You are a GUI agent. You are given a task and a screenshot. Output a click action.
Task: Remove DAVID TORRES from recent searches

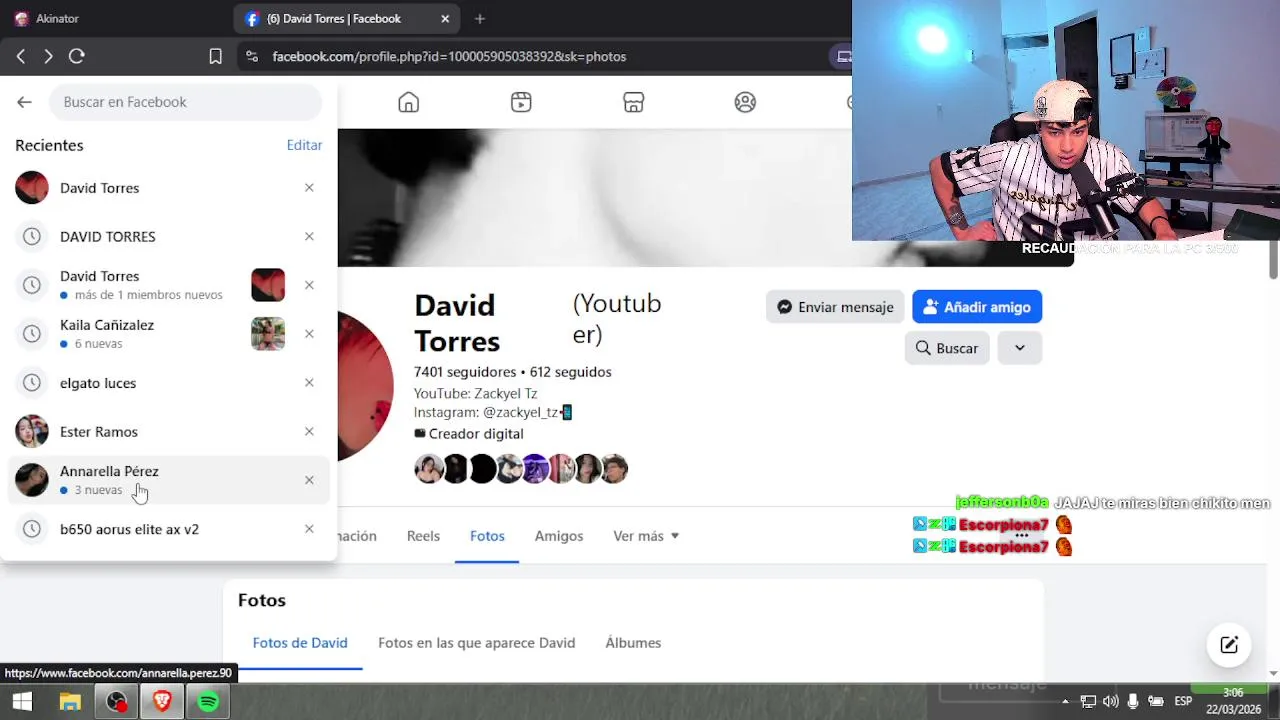(x=309, y=237)
